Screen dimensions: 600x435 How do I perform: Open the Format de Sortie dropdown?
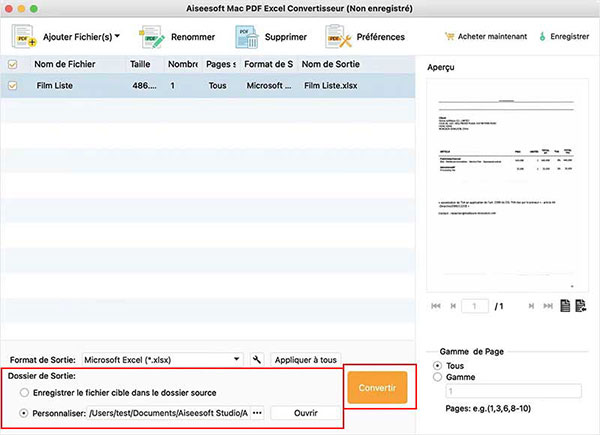(163, 360)
